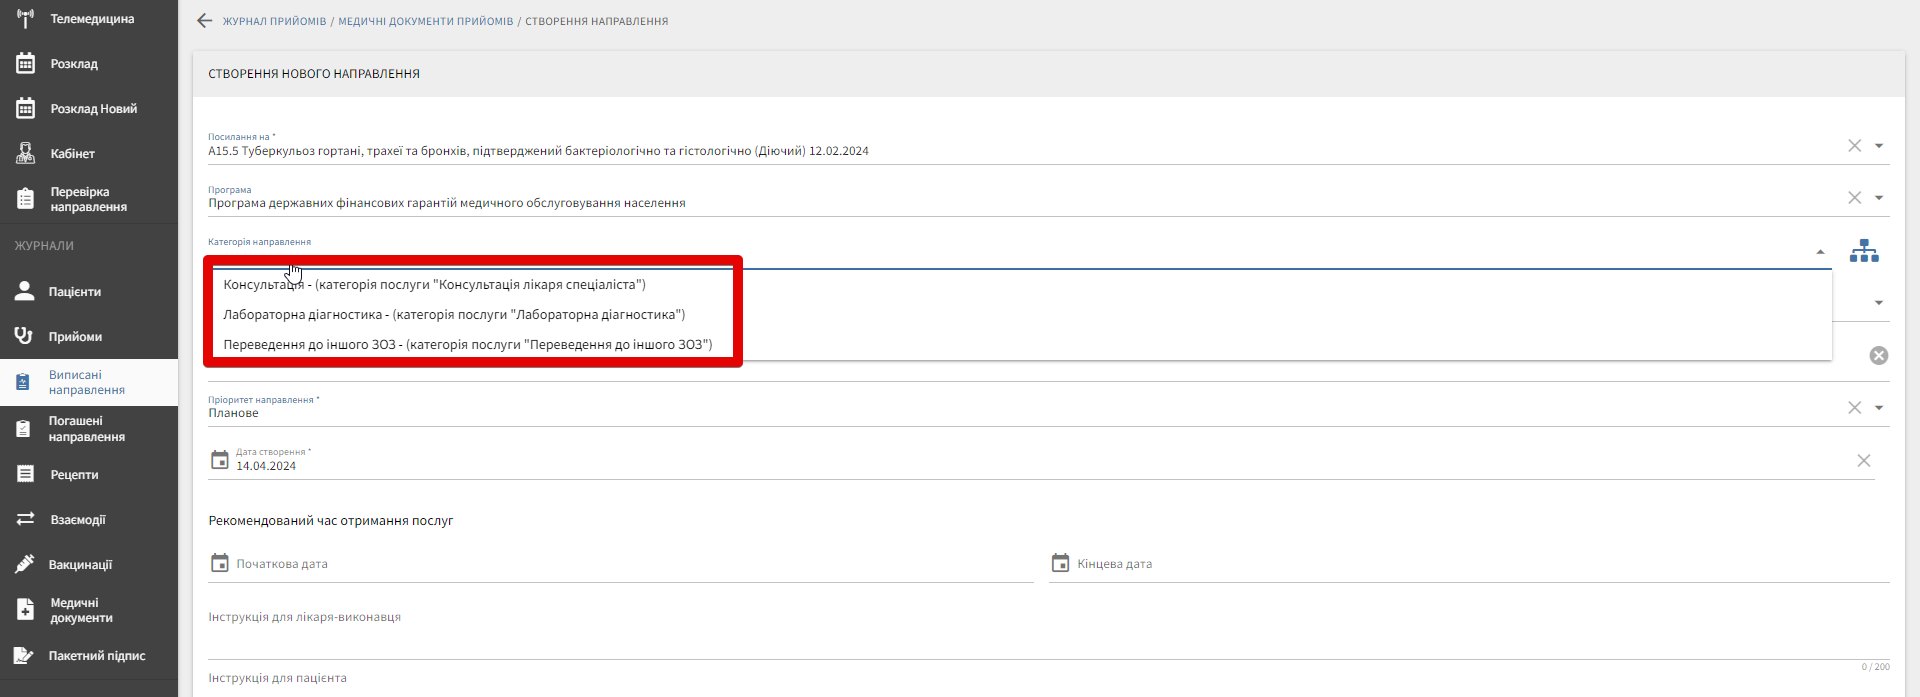Image resolution: width=1920 pixels, height=697 pixels.
Task: Clear the Програма field value
Action: click(x=1854, y=198)
